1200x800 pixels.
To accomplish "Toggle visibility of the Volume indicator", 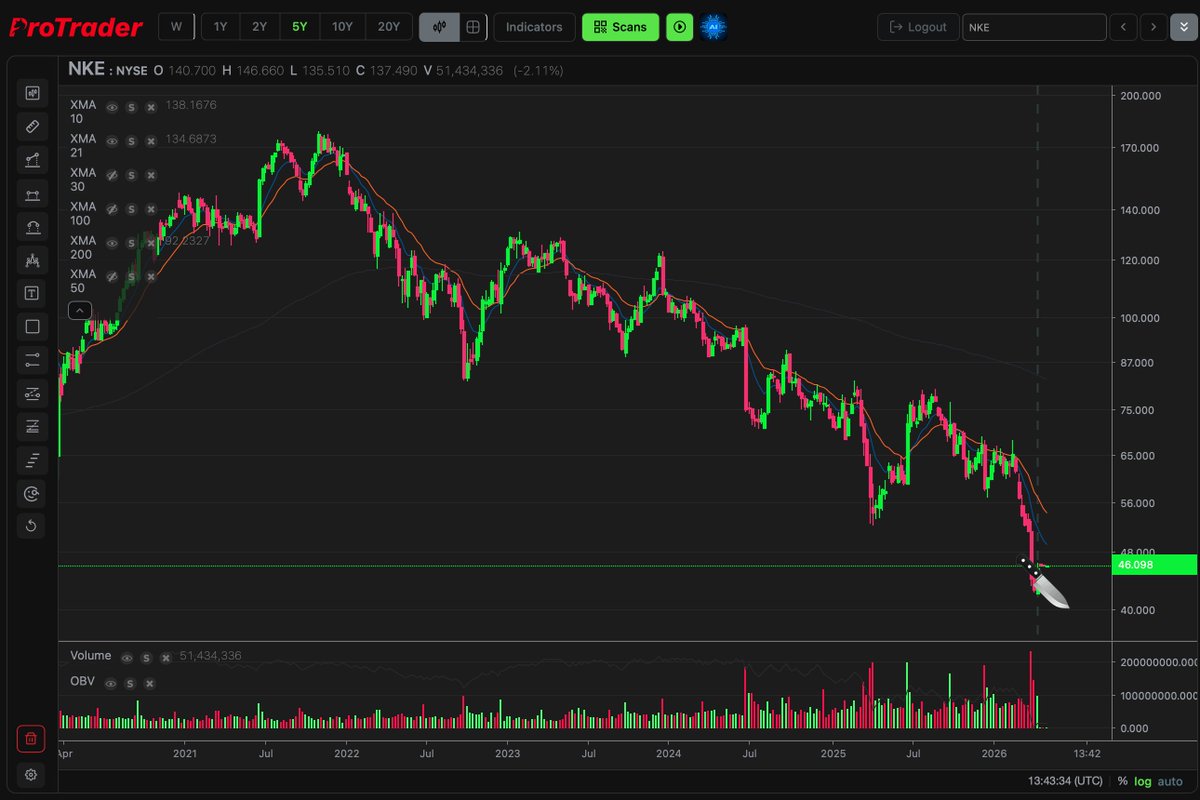I will tap(126, 657).
